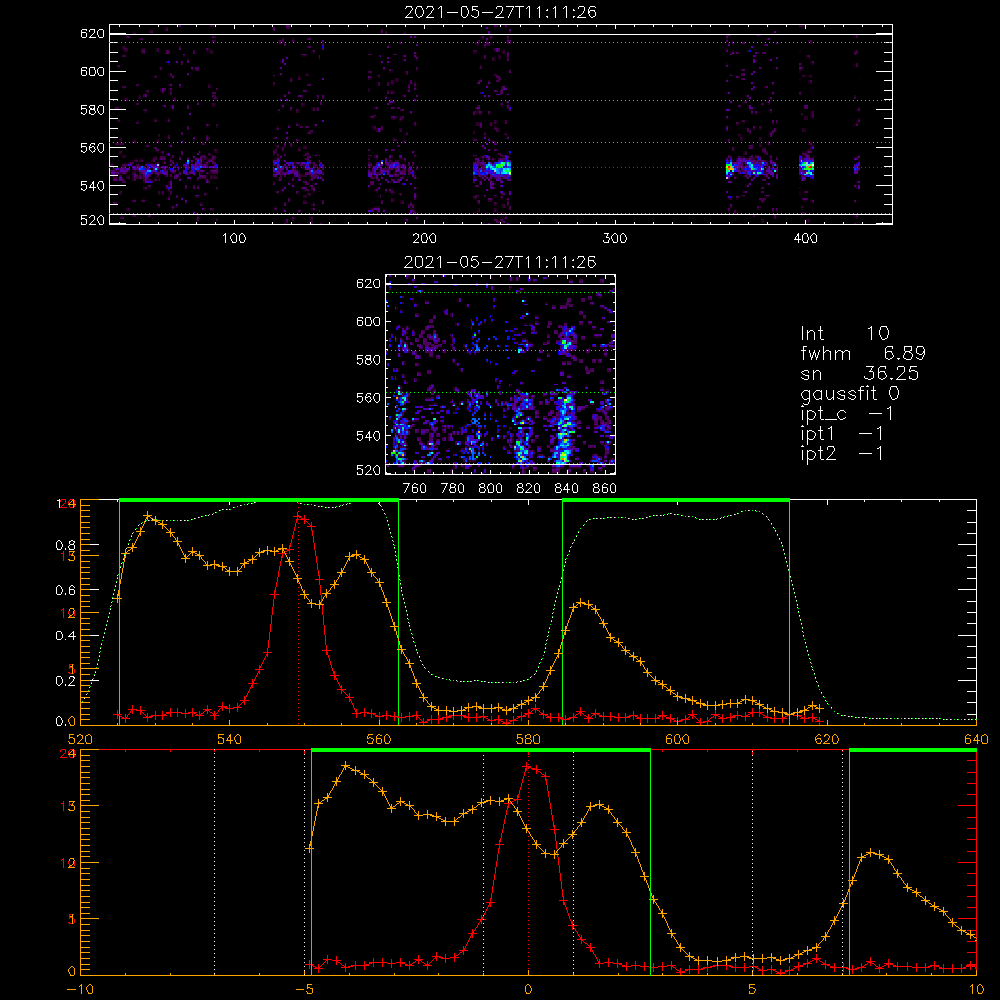Click the red peak of the upper profile plot

[299, 517]
